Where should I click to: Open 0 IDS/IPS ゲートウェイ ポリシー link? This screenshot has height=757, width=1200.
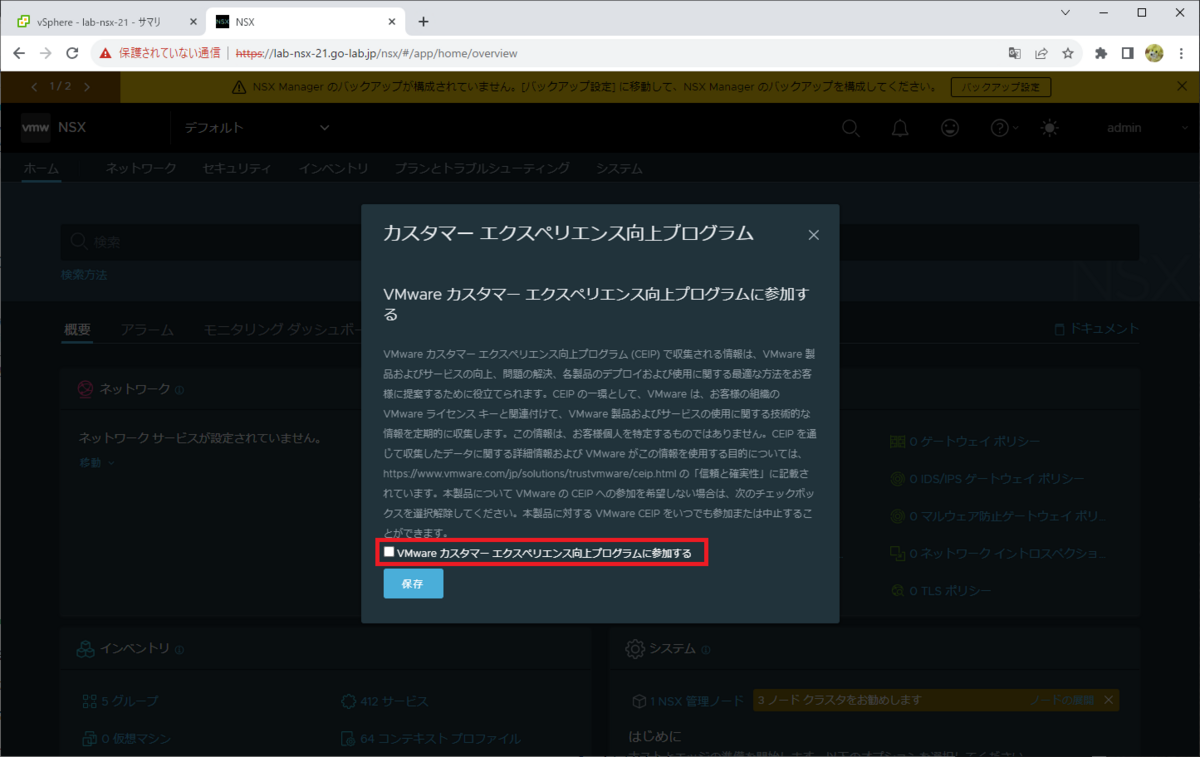coord(987,479)
